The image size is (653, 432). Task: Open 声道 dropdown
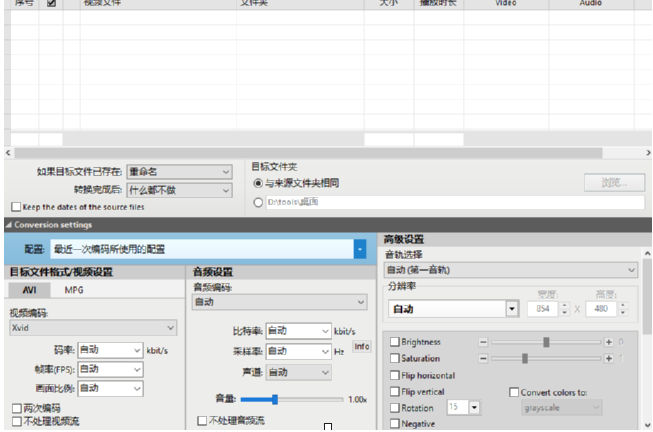click(x=299, y=372)
